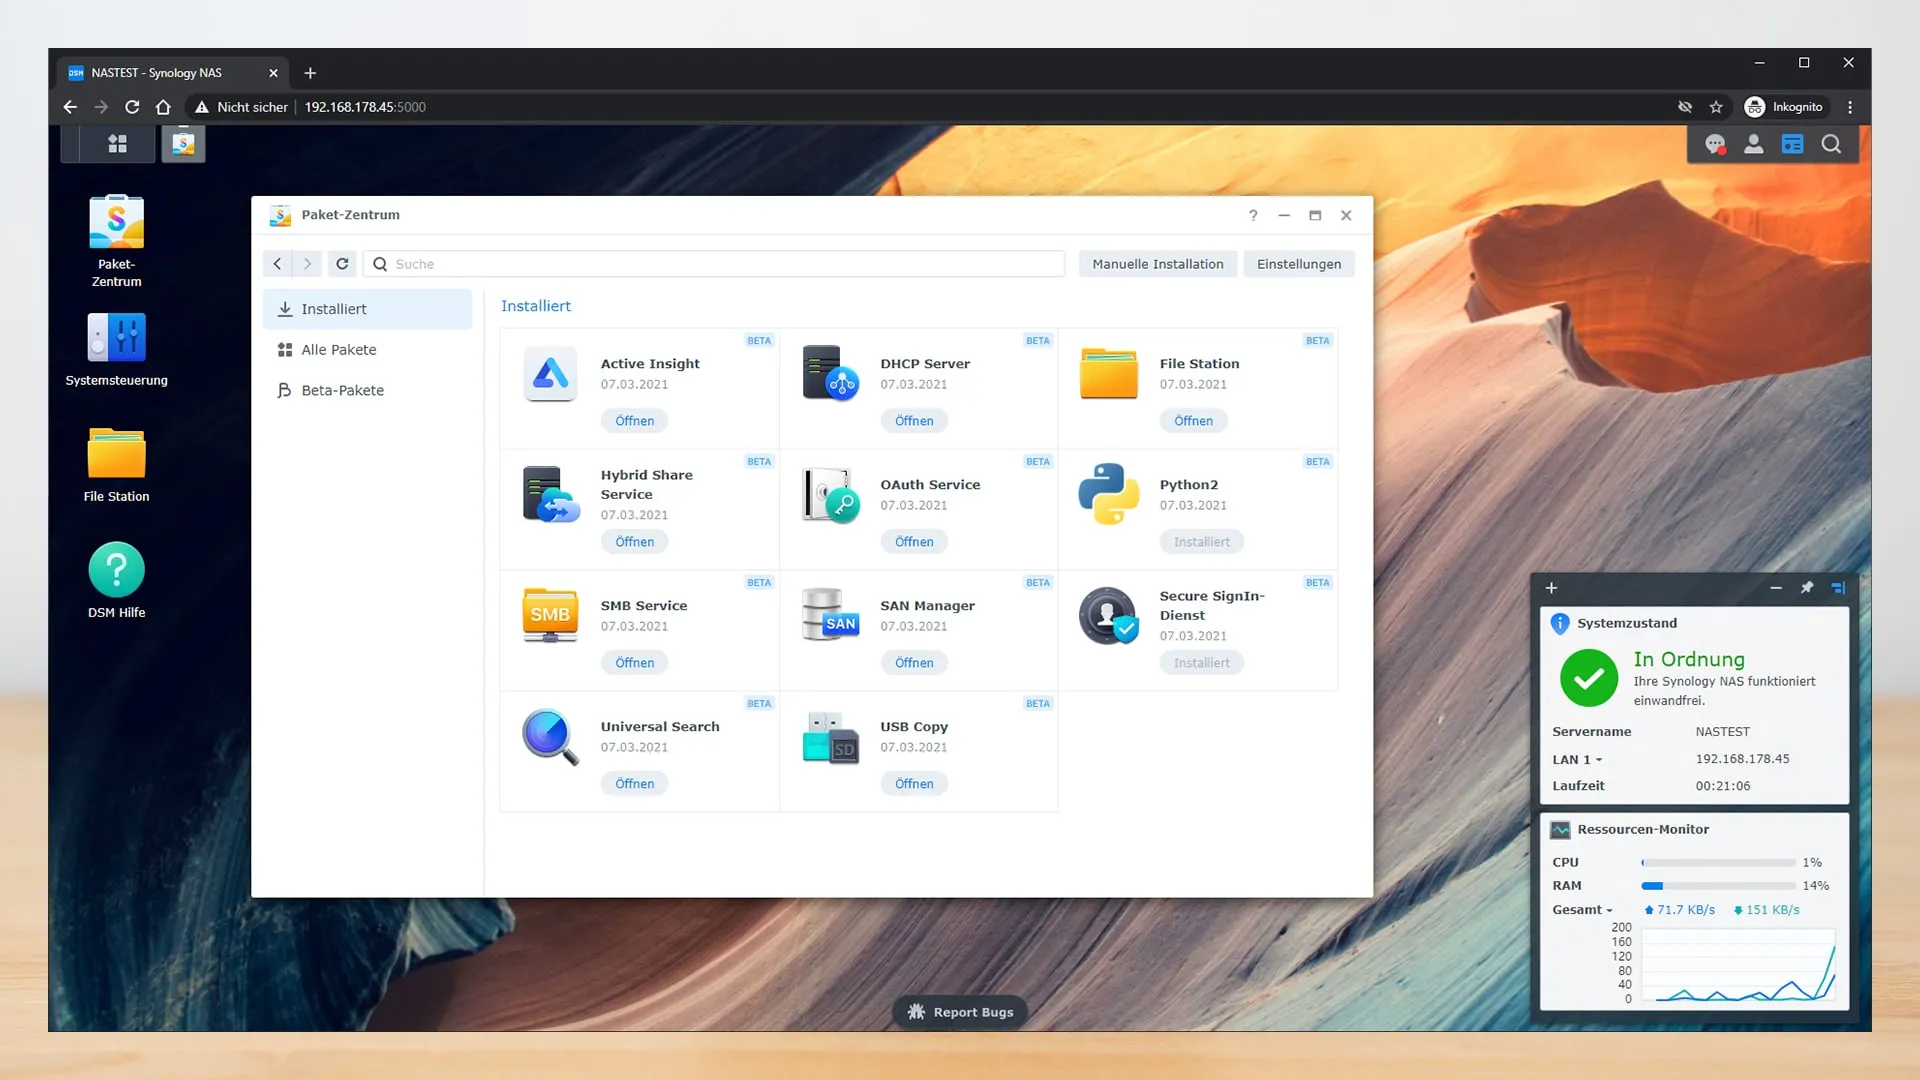Screen dimensions: 1920x1080
Task: Click Öffnen for SAN Manager
Action: pos(914,663)
